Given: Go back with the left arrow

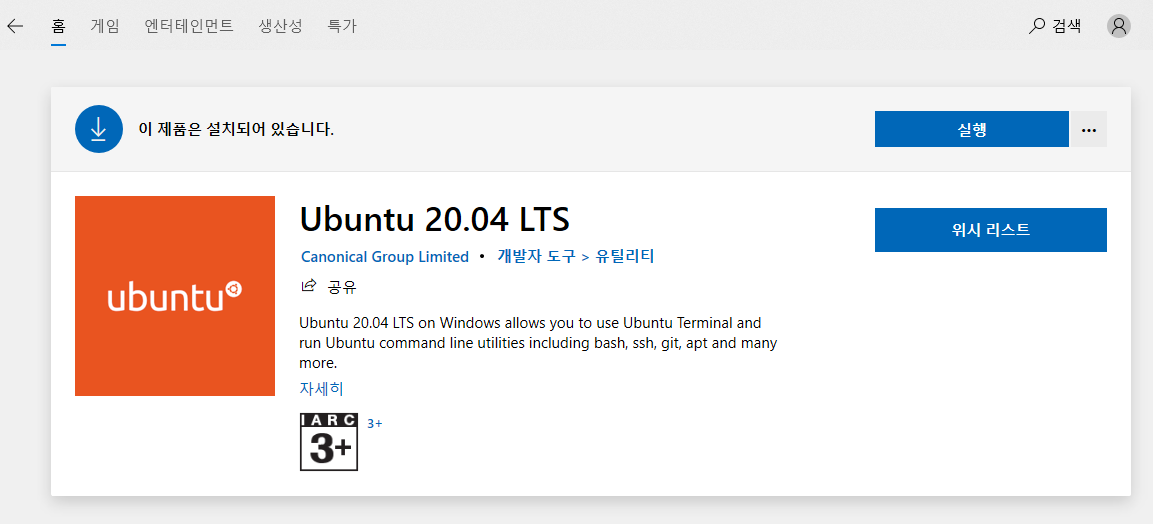Looking at the screenshot, I should pos(15,26).
